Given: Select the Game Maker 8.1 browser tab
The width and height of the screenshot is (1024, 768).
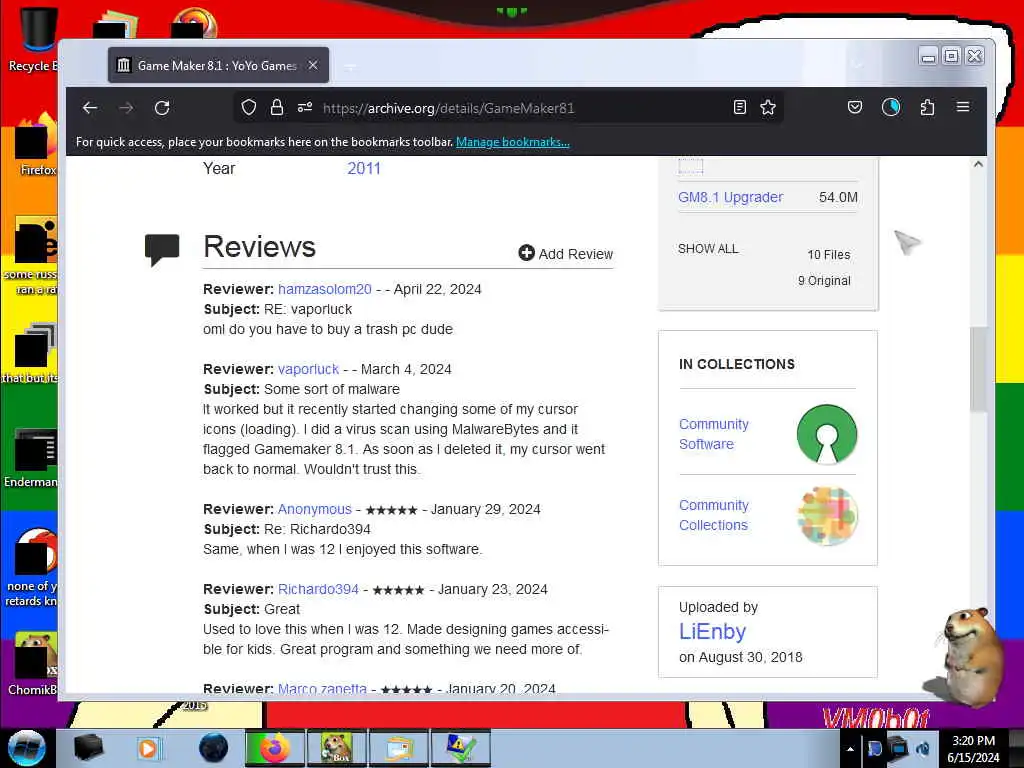Looking at the screenshot, I should point(219,65).
